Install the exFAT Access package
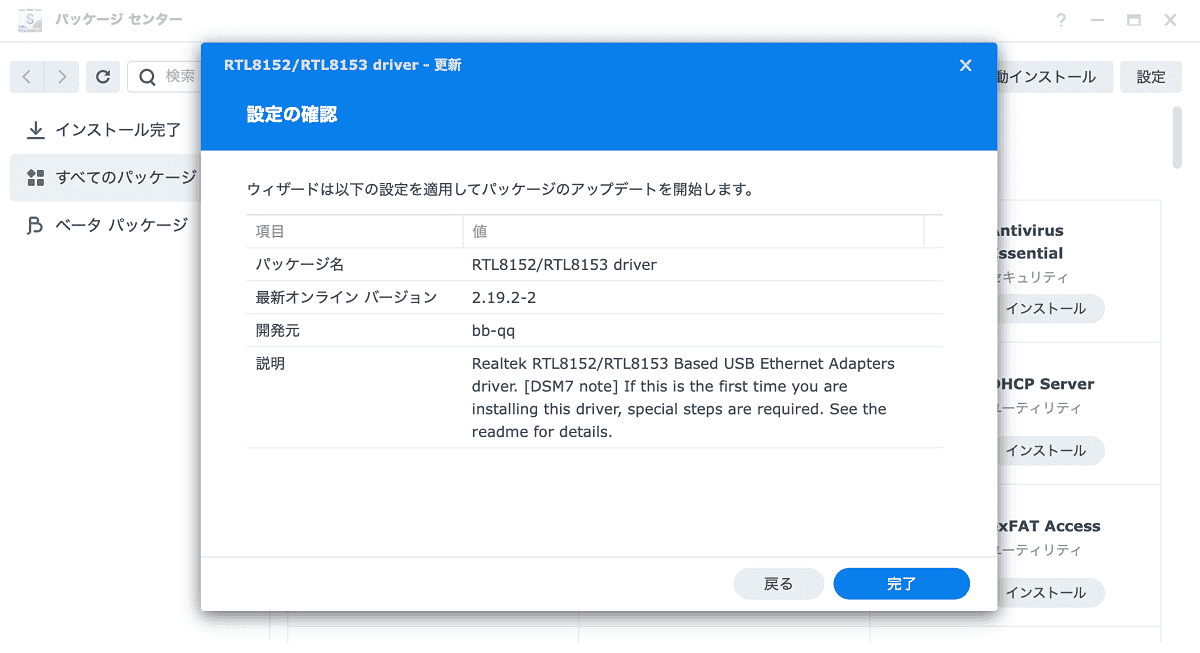The height and width of the screenshot is (653, 1200). click(1048, 592)
